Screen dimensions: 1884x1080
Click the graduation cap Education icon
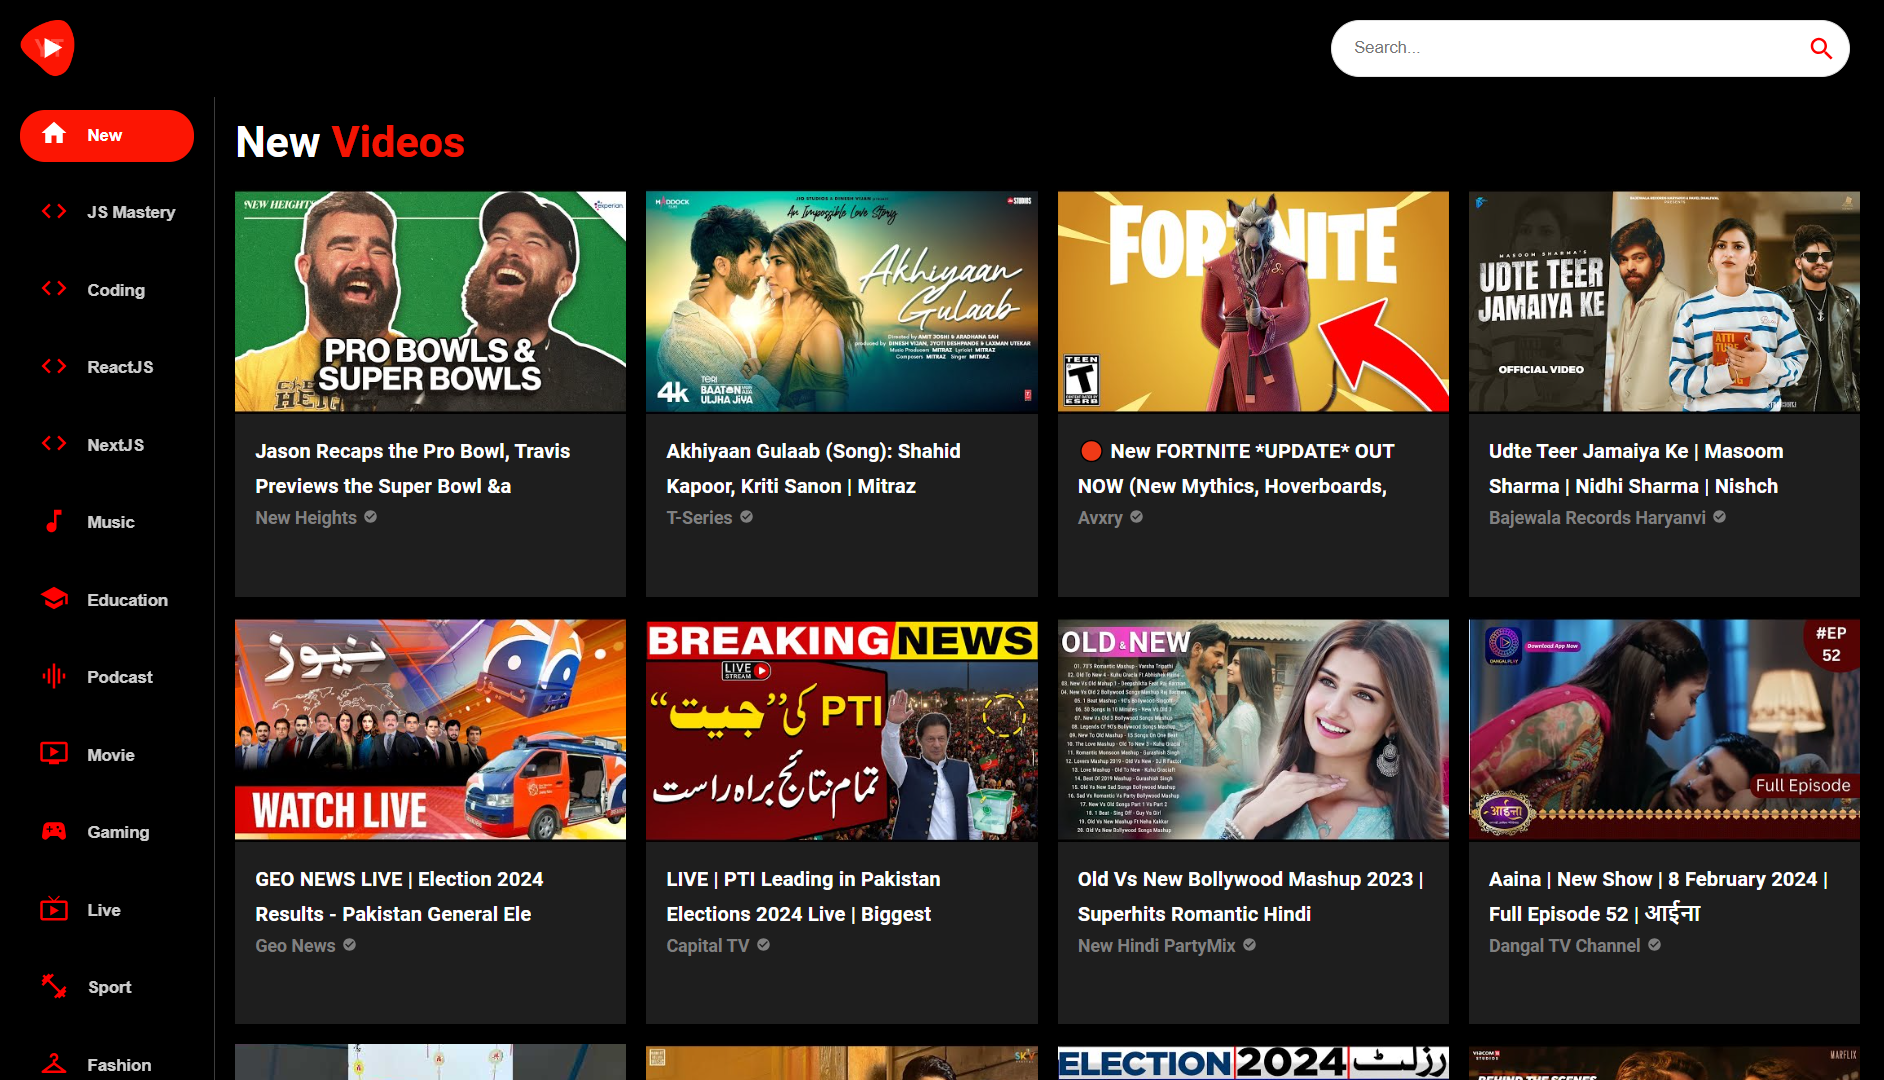click(x=54, y=599)
